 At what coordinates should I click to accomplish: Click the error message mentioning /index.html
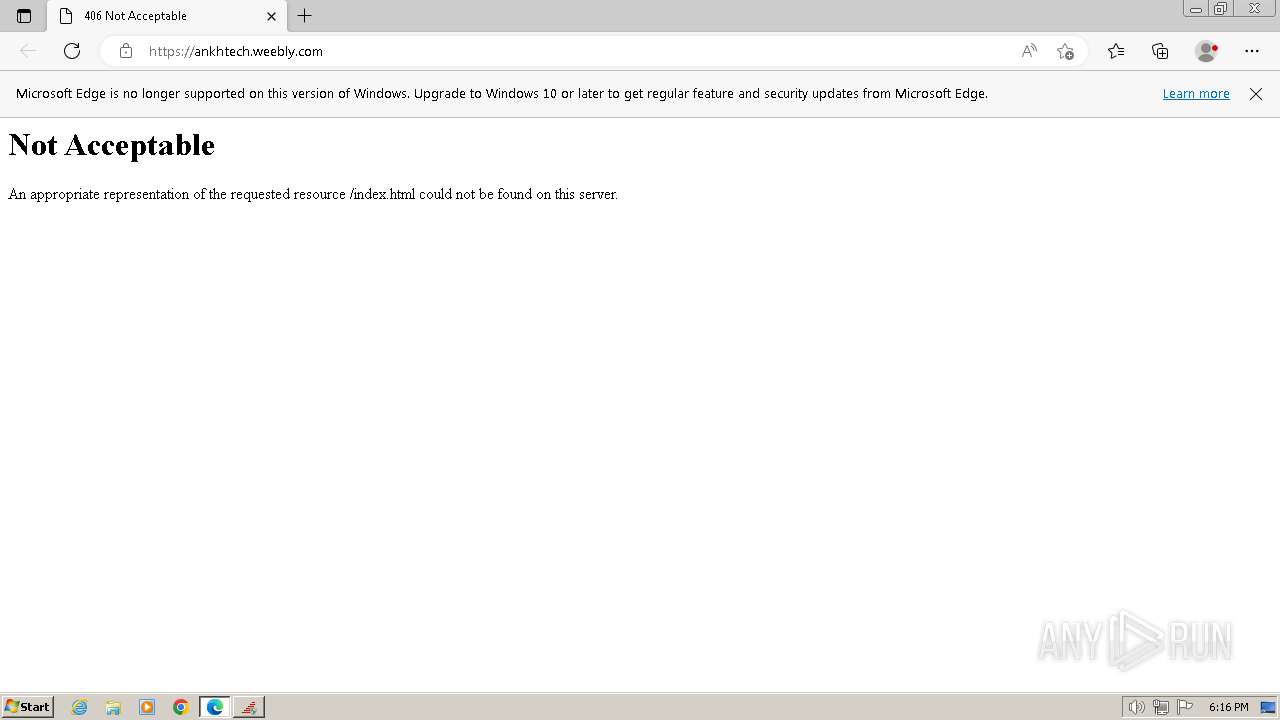[313, 194]
